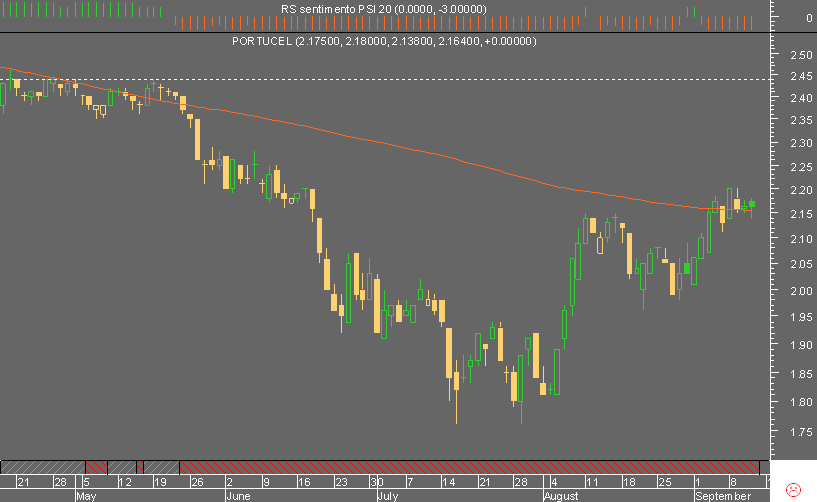
Task: Click the date label 19 in May
Action: pos(160,482)
